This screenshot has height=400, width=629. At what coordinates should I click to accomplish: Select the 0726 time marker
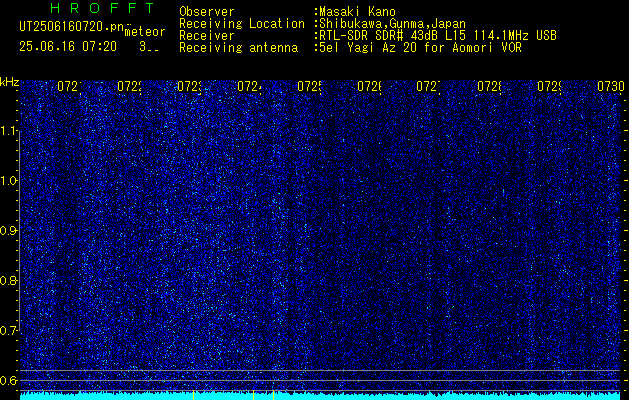pos(369,86)
